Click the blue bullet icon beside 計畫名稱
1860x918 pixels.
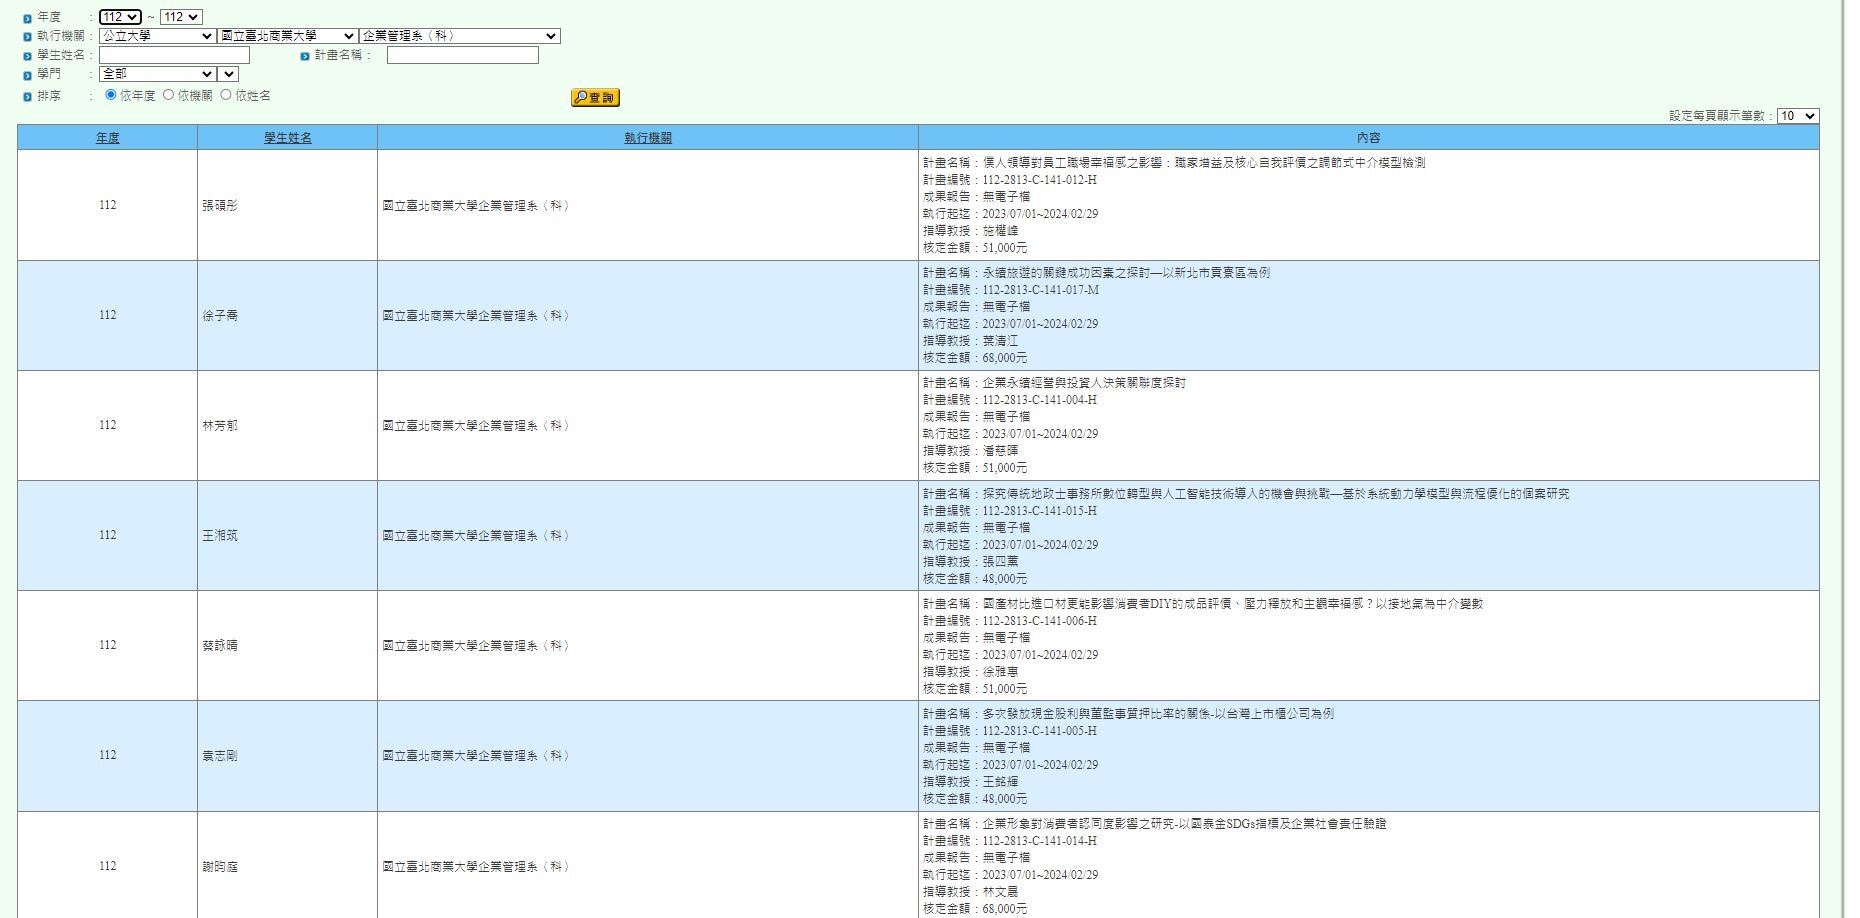[305, 56]
